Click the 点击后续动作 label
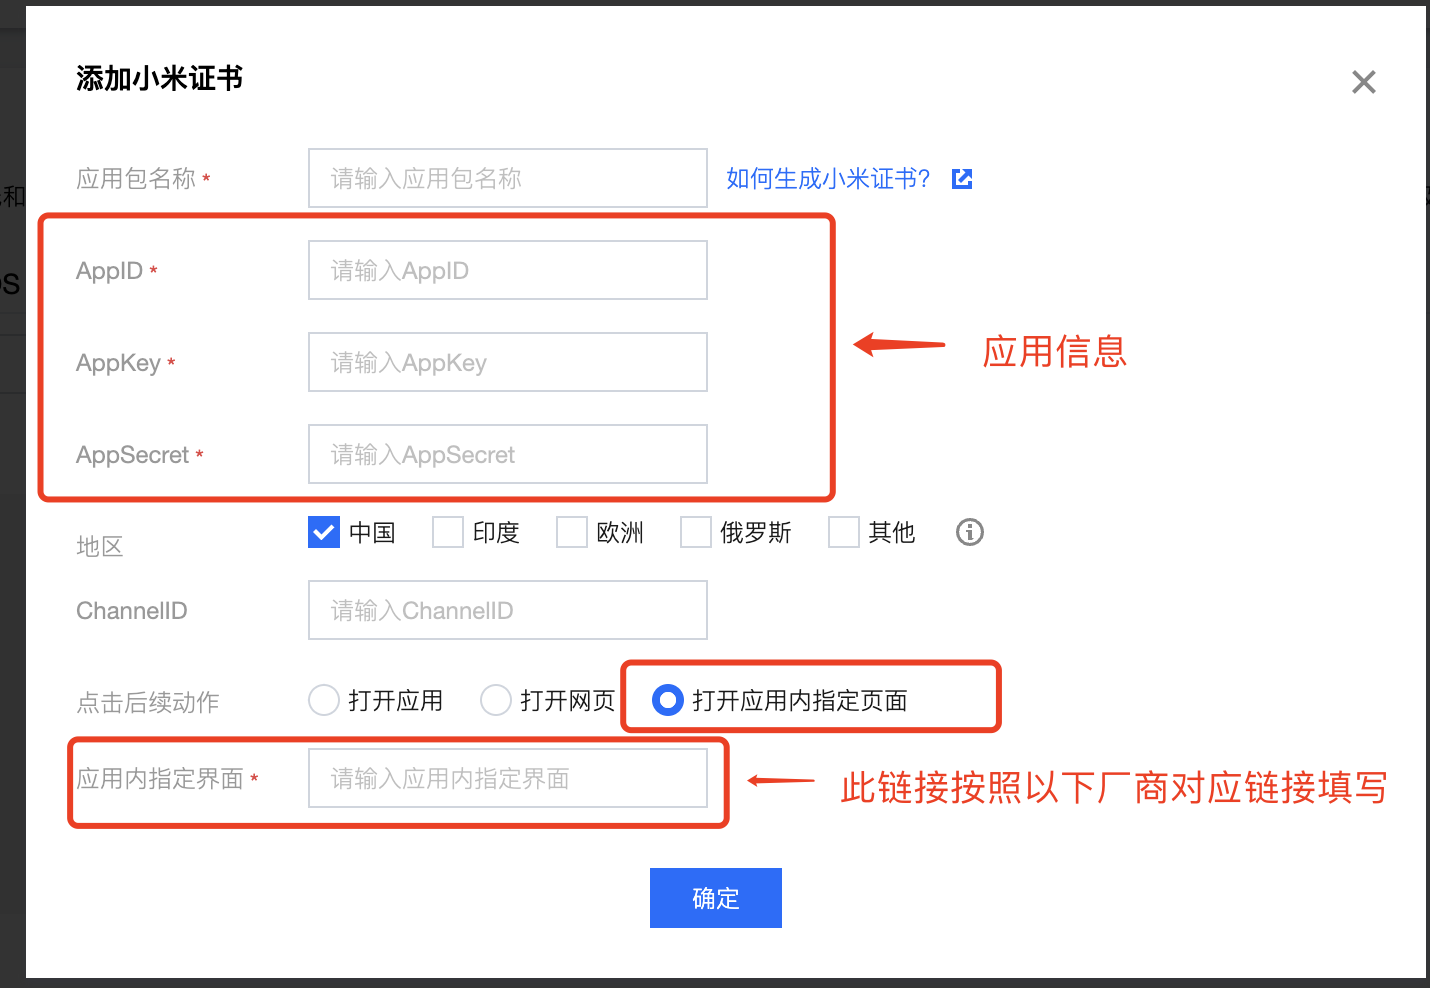The image size is (1430, 988). point(148,703)
